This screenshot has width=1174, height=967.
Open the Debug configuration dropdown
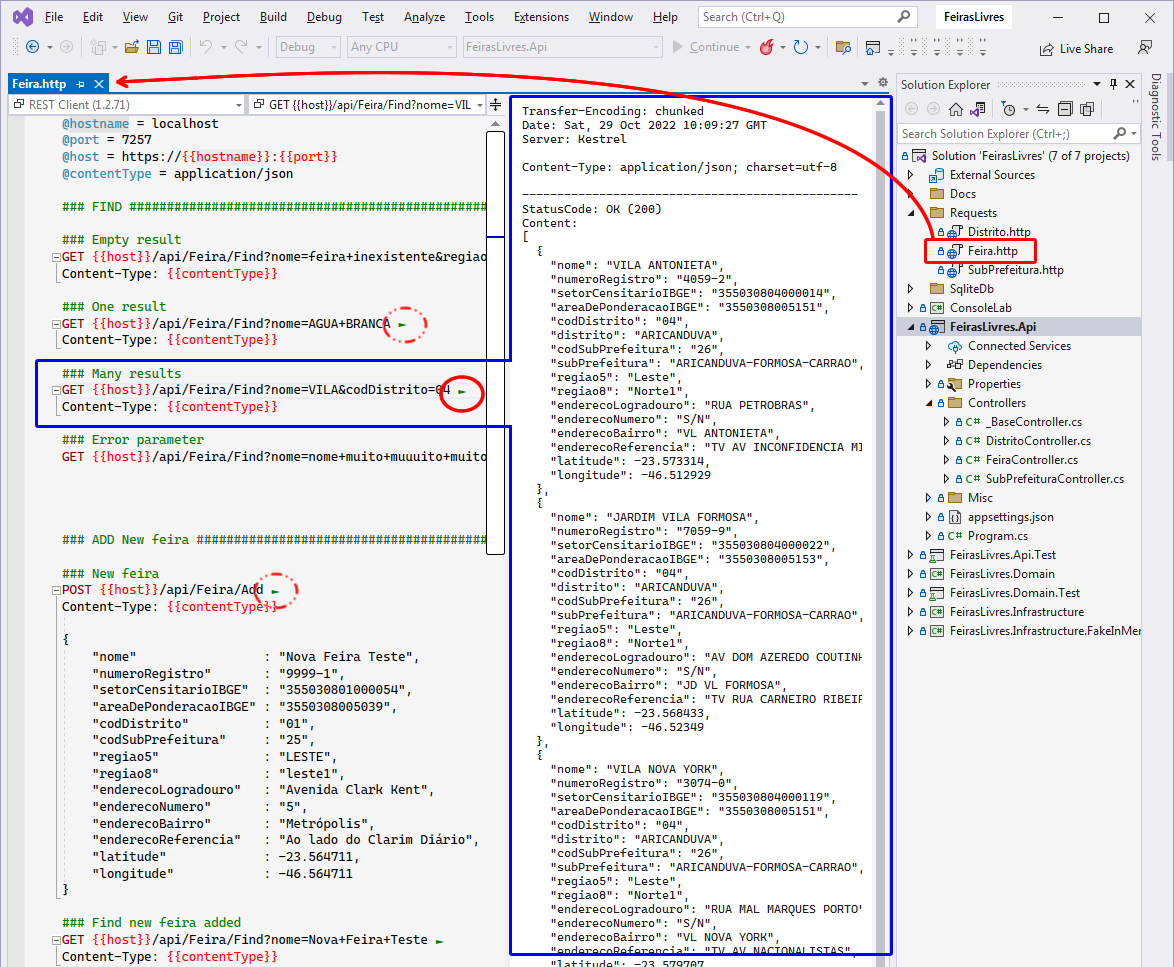(x=308, y=47)
